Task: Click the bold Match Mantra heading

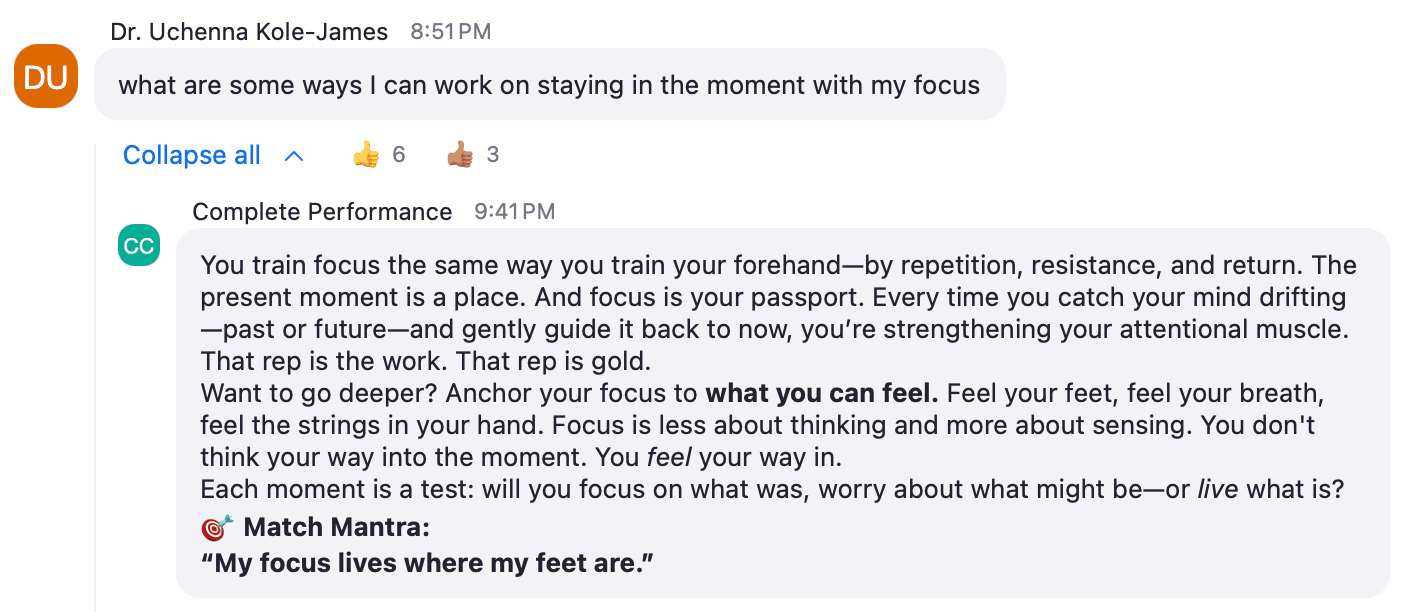Action: coord(336,527)
